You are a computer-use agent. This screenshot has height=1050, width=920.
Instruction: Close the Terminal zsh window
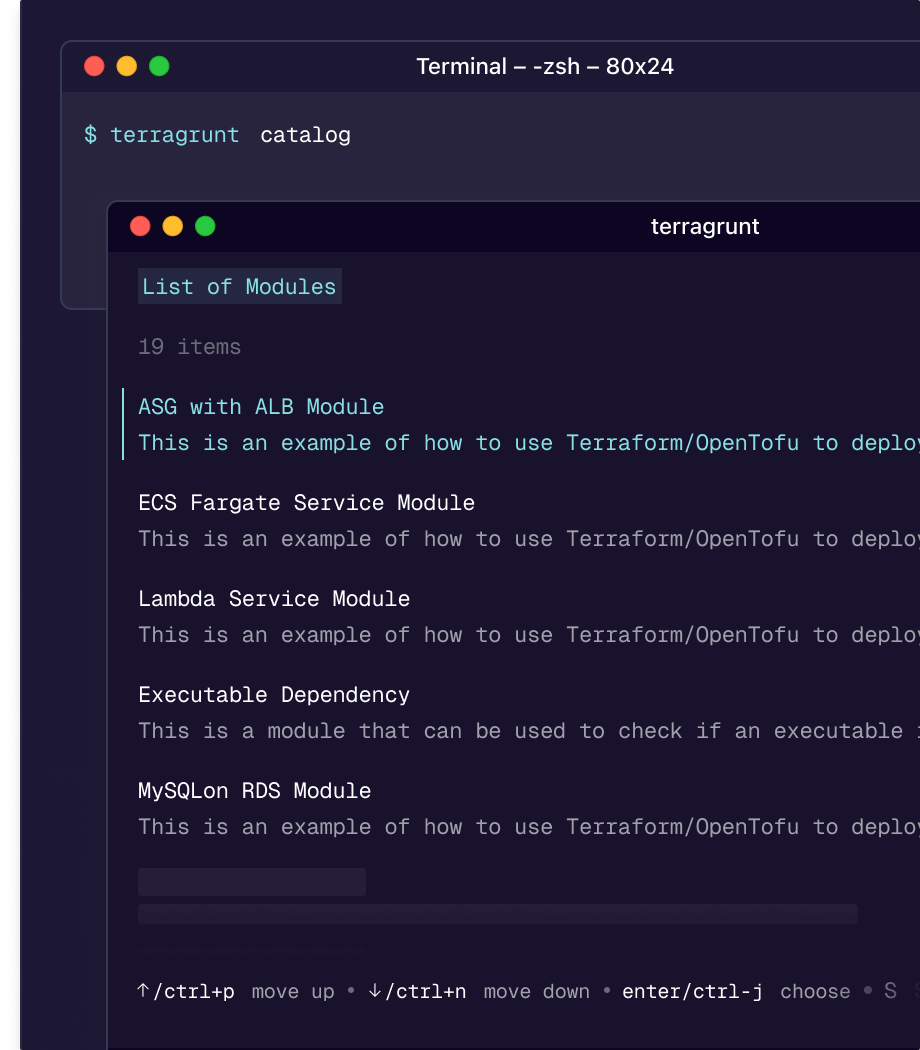pyautogui.click(x=94, y=66)
